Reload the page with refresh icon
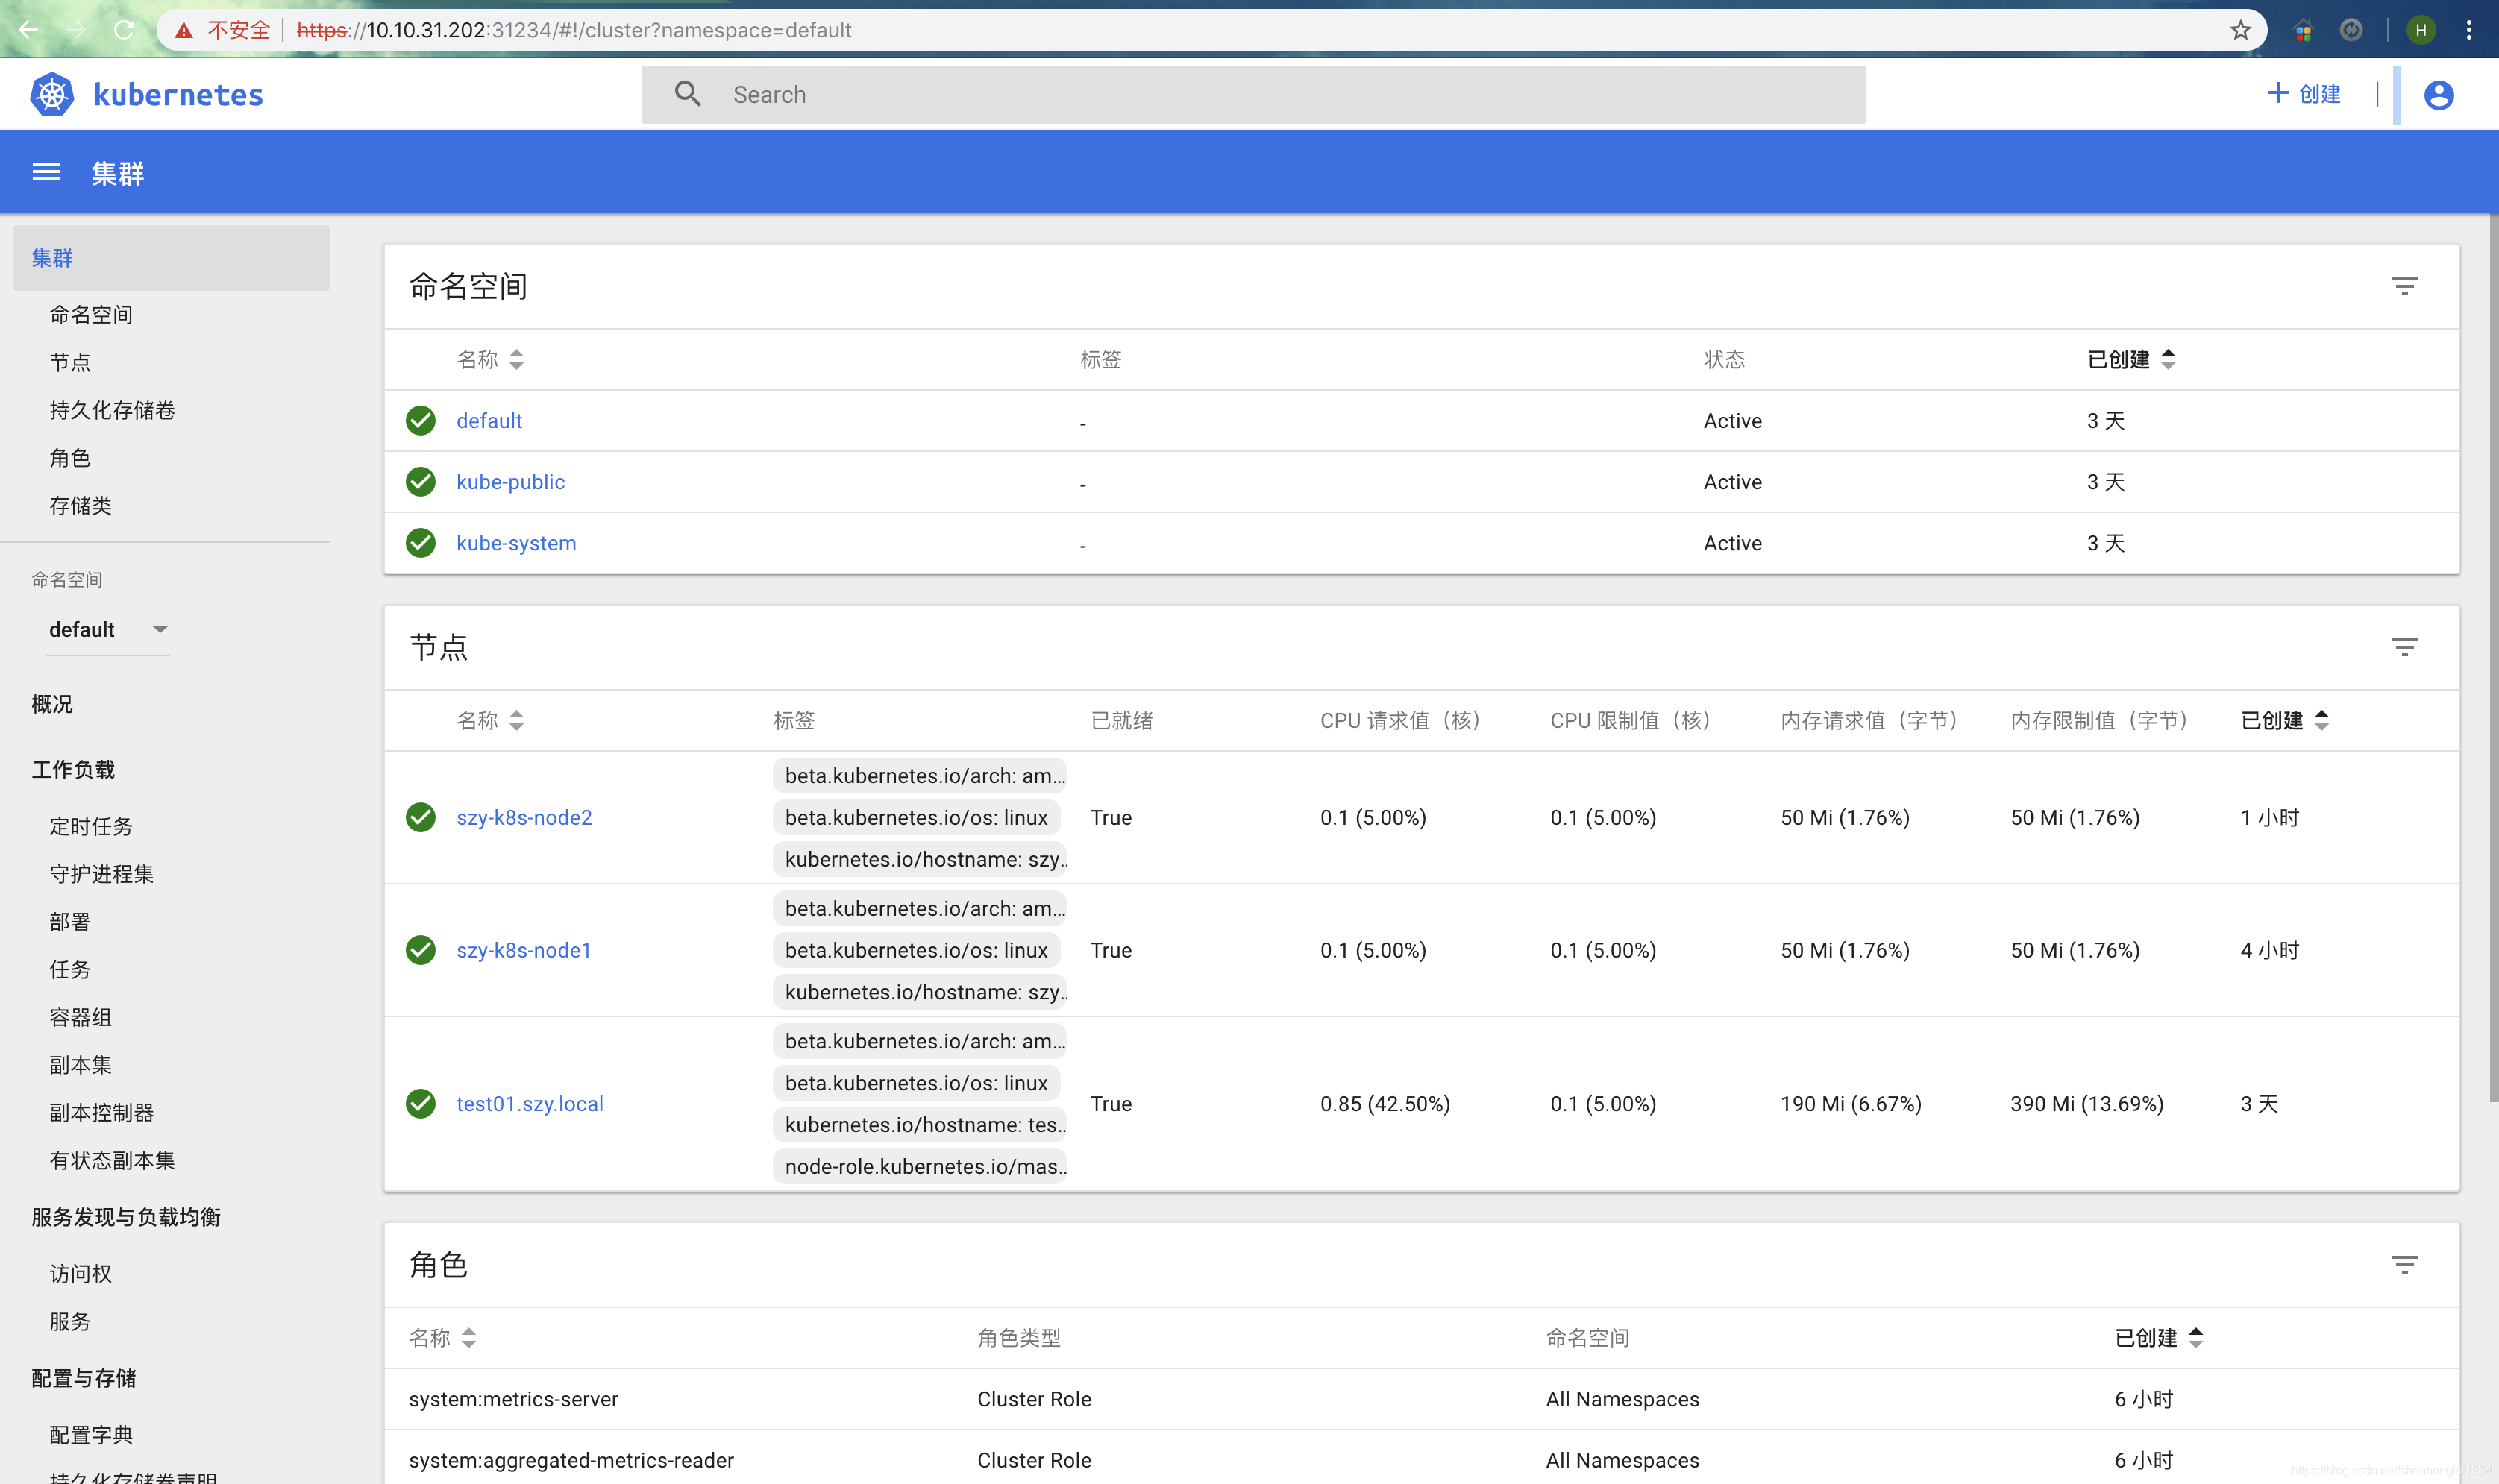This screenshot has width=2499, height=1484. 124,30
